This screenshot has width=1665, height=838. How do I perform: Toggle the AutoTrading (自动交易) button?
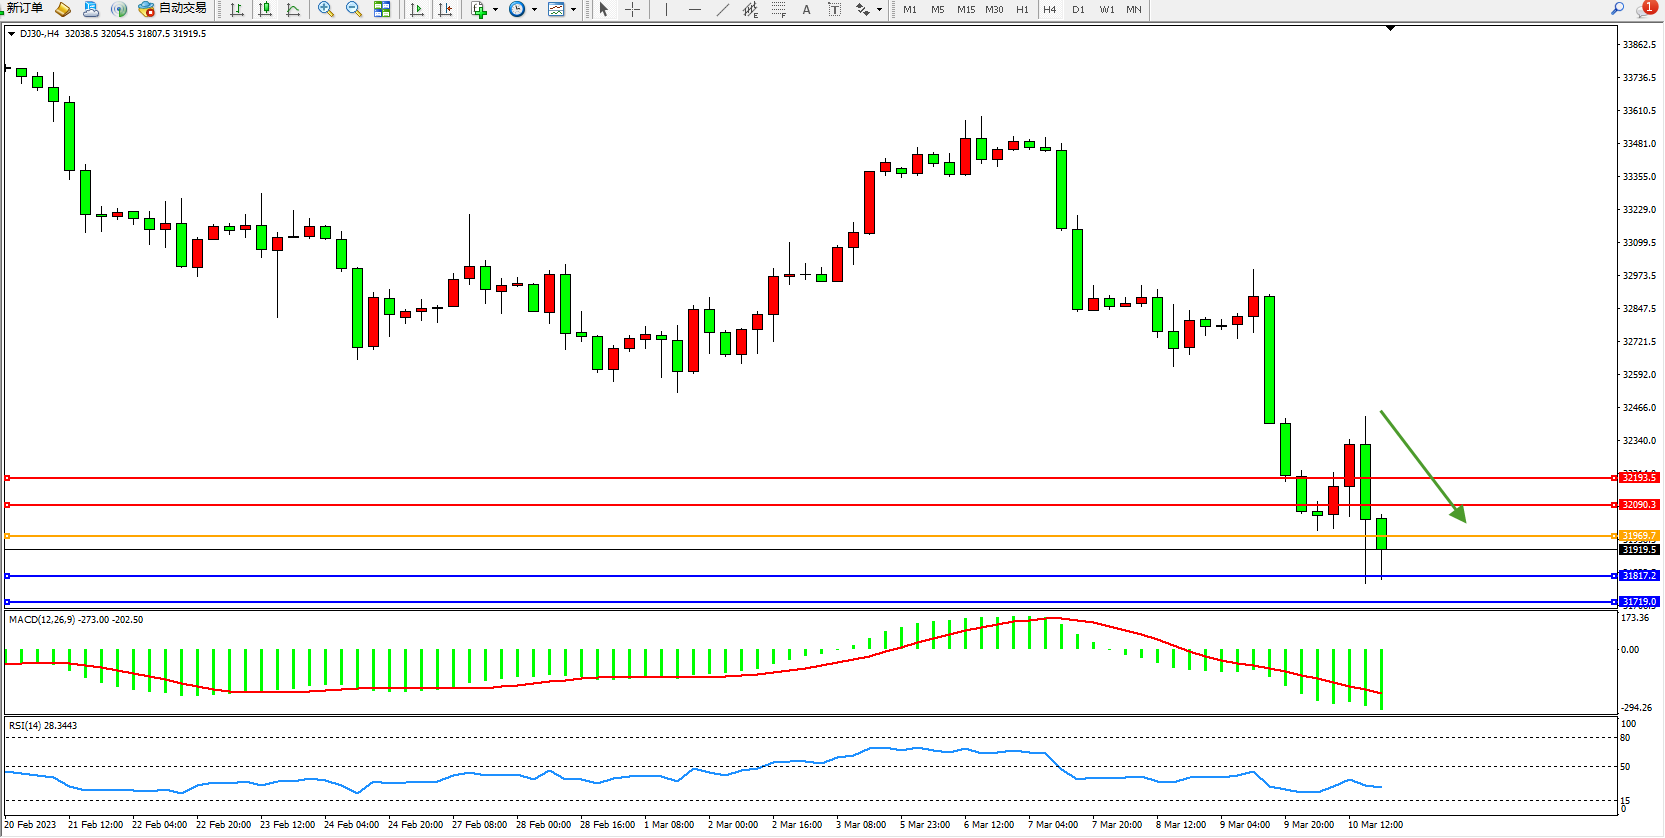[173, 9]
